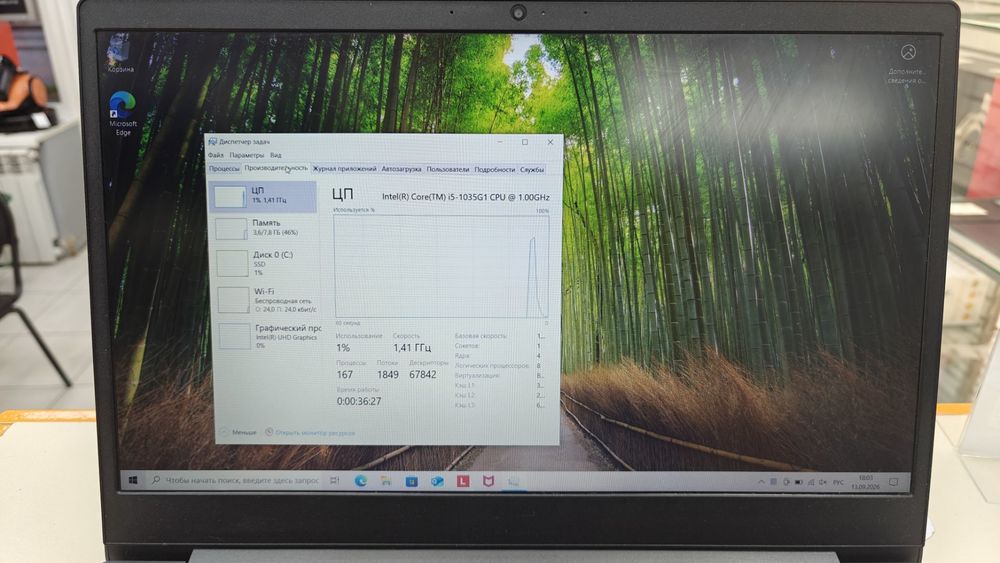This screenshot has height=563, width=1000.
Task: Open the resource monitor link
Action: tap(310, 432)
